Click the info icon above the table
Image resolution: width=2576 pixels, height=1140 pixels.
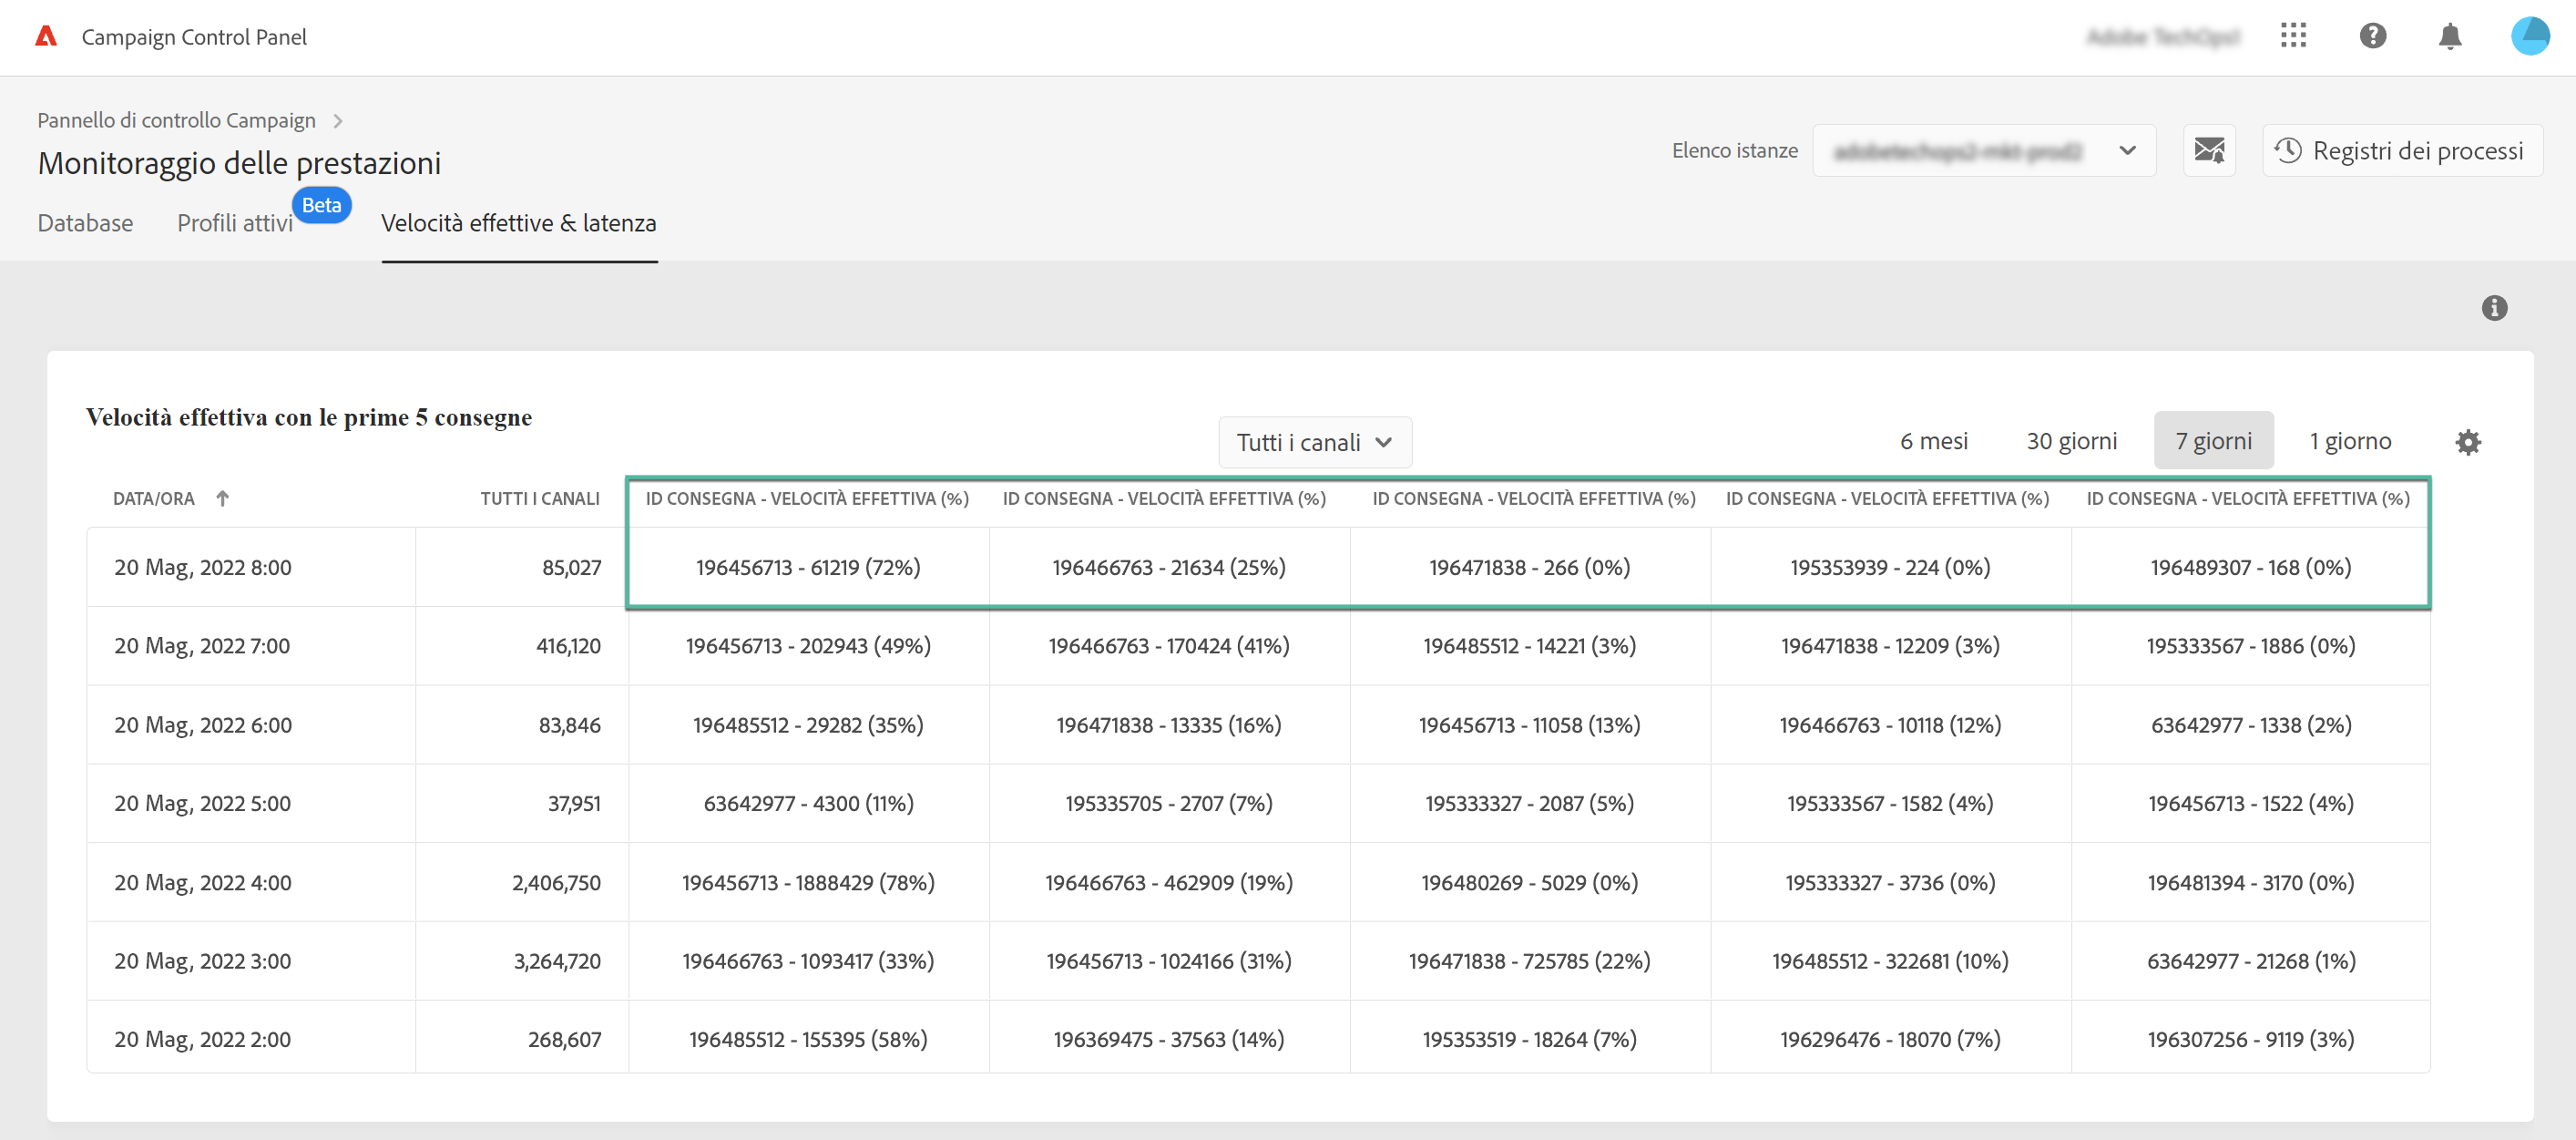pos(2494,308)
